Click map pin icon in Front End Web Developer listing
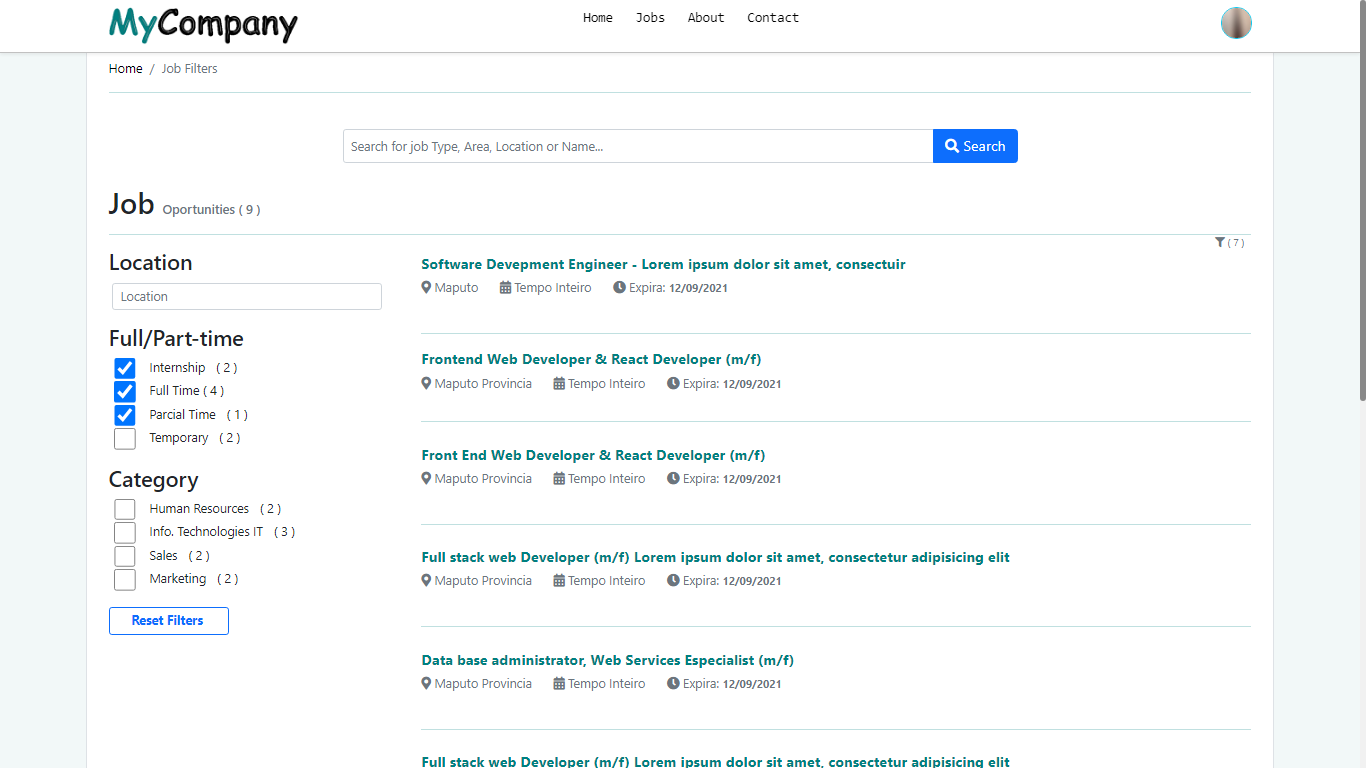Image resolution: width=1366 pixels, height=768 pixels. point(426,479)
